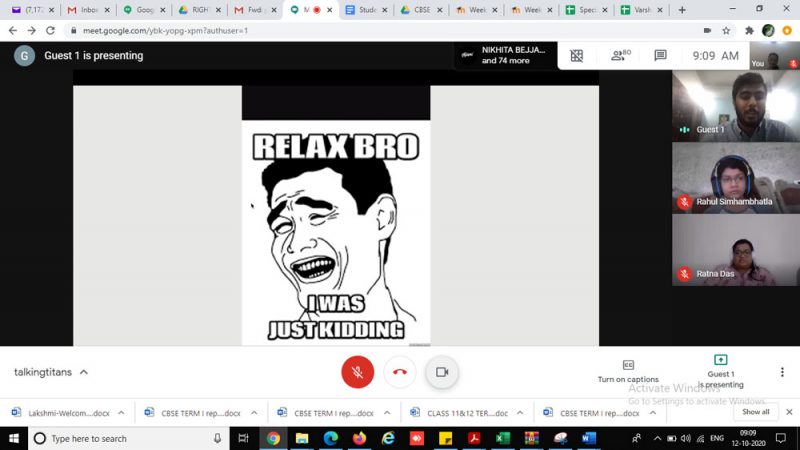Mute or unmute the microphone button

357,372
